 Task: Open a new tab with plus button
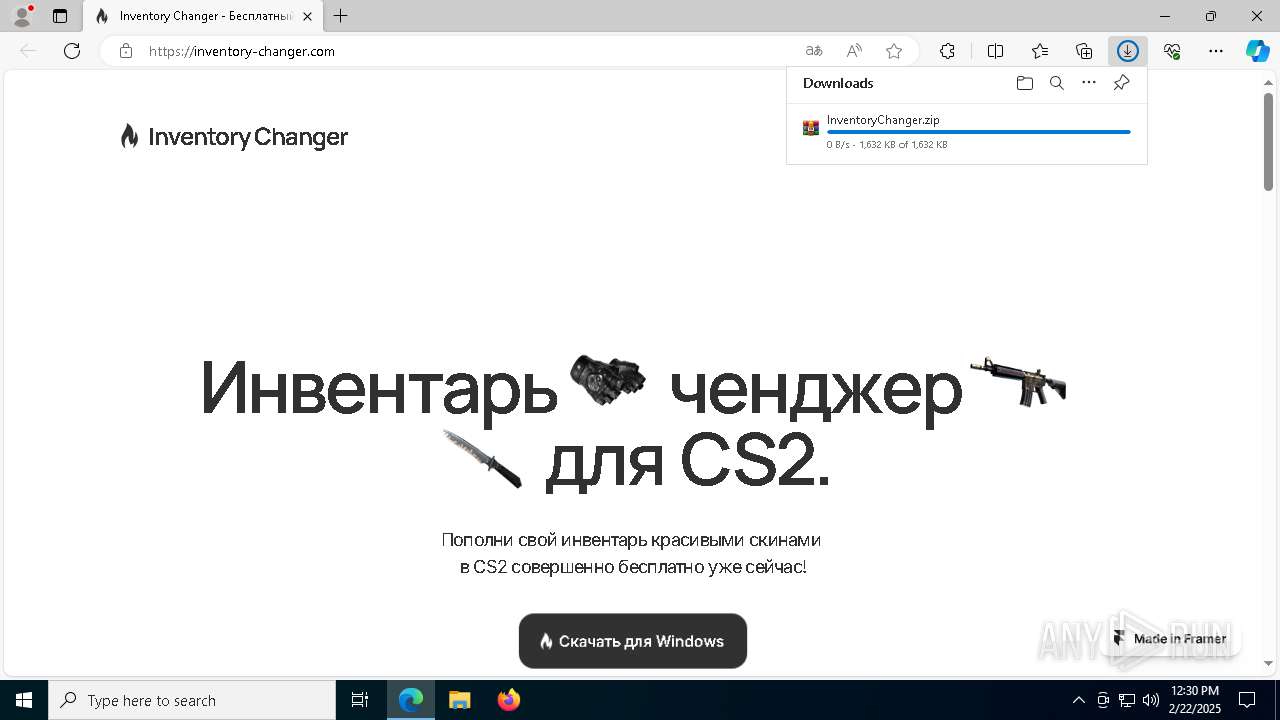coord(341,16)
